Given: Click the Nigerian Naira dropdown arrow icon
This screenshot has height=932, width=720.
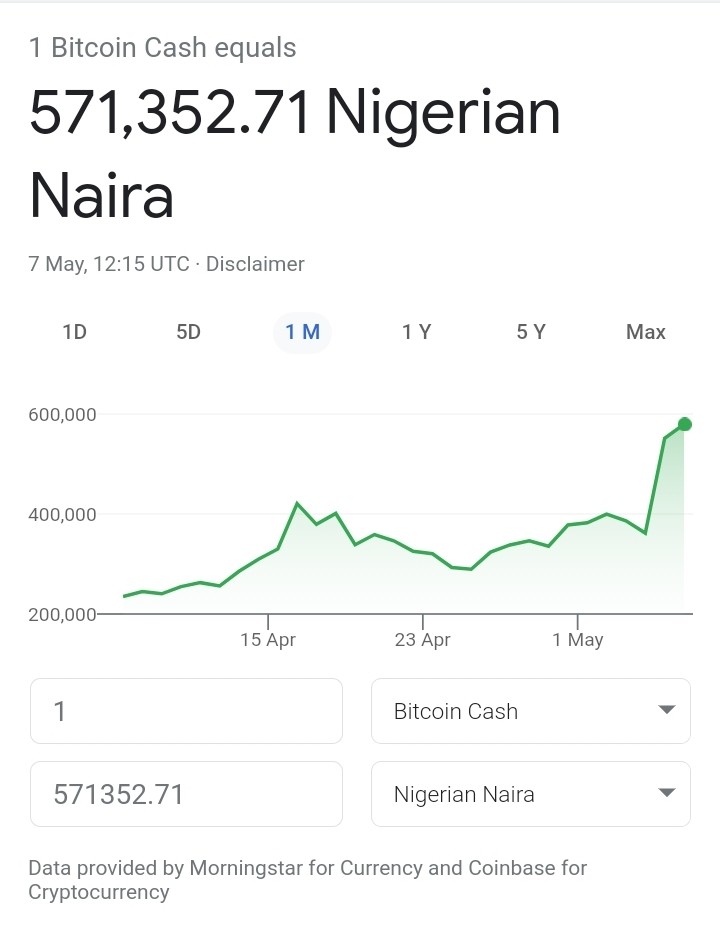Looking at the screenshot, I should tap(667, 793).
